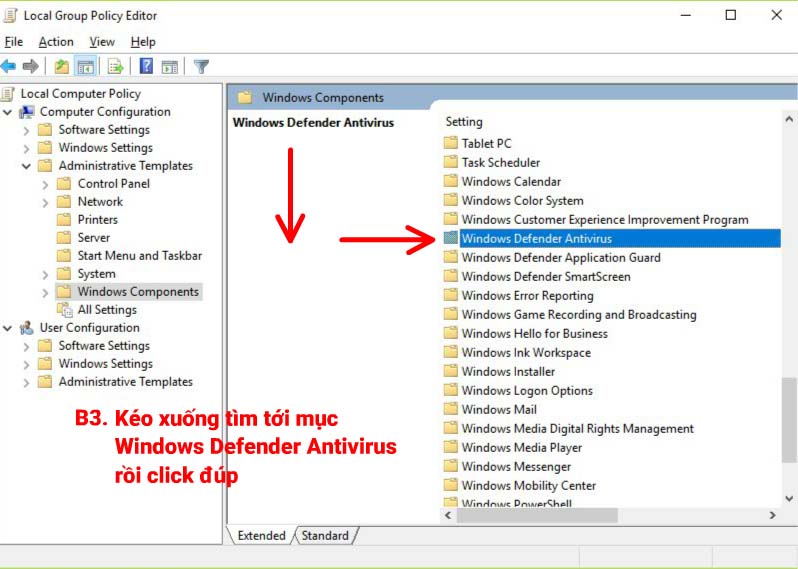Select Windows Defender SmartScreen item
This screenshot has width=798, height=569.
coord(546,276)
